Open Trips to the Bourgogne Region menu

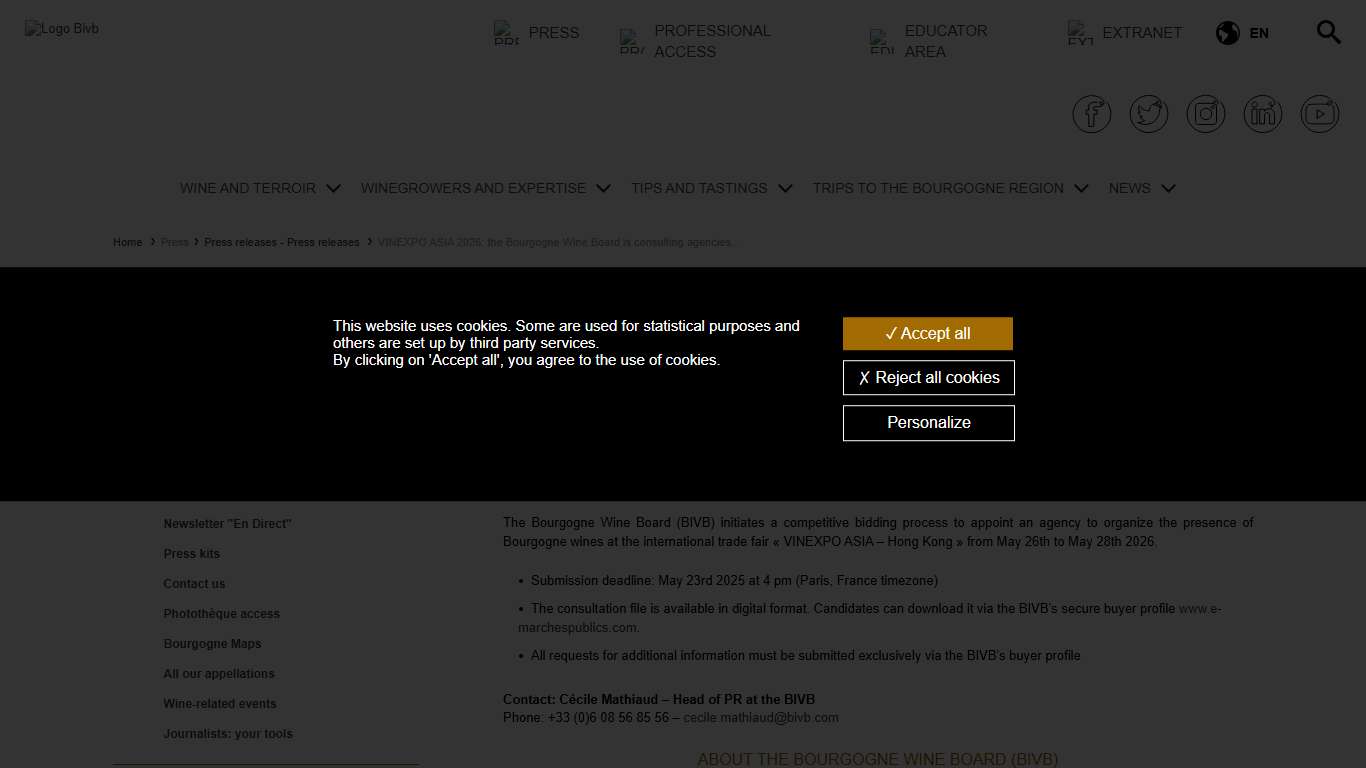(949, 188)
